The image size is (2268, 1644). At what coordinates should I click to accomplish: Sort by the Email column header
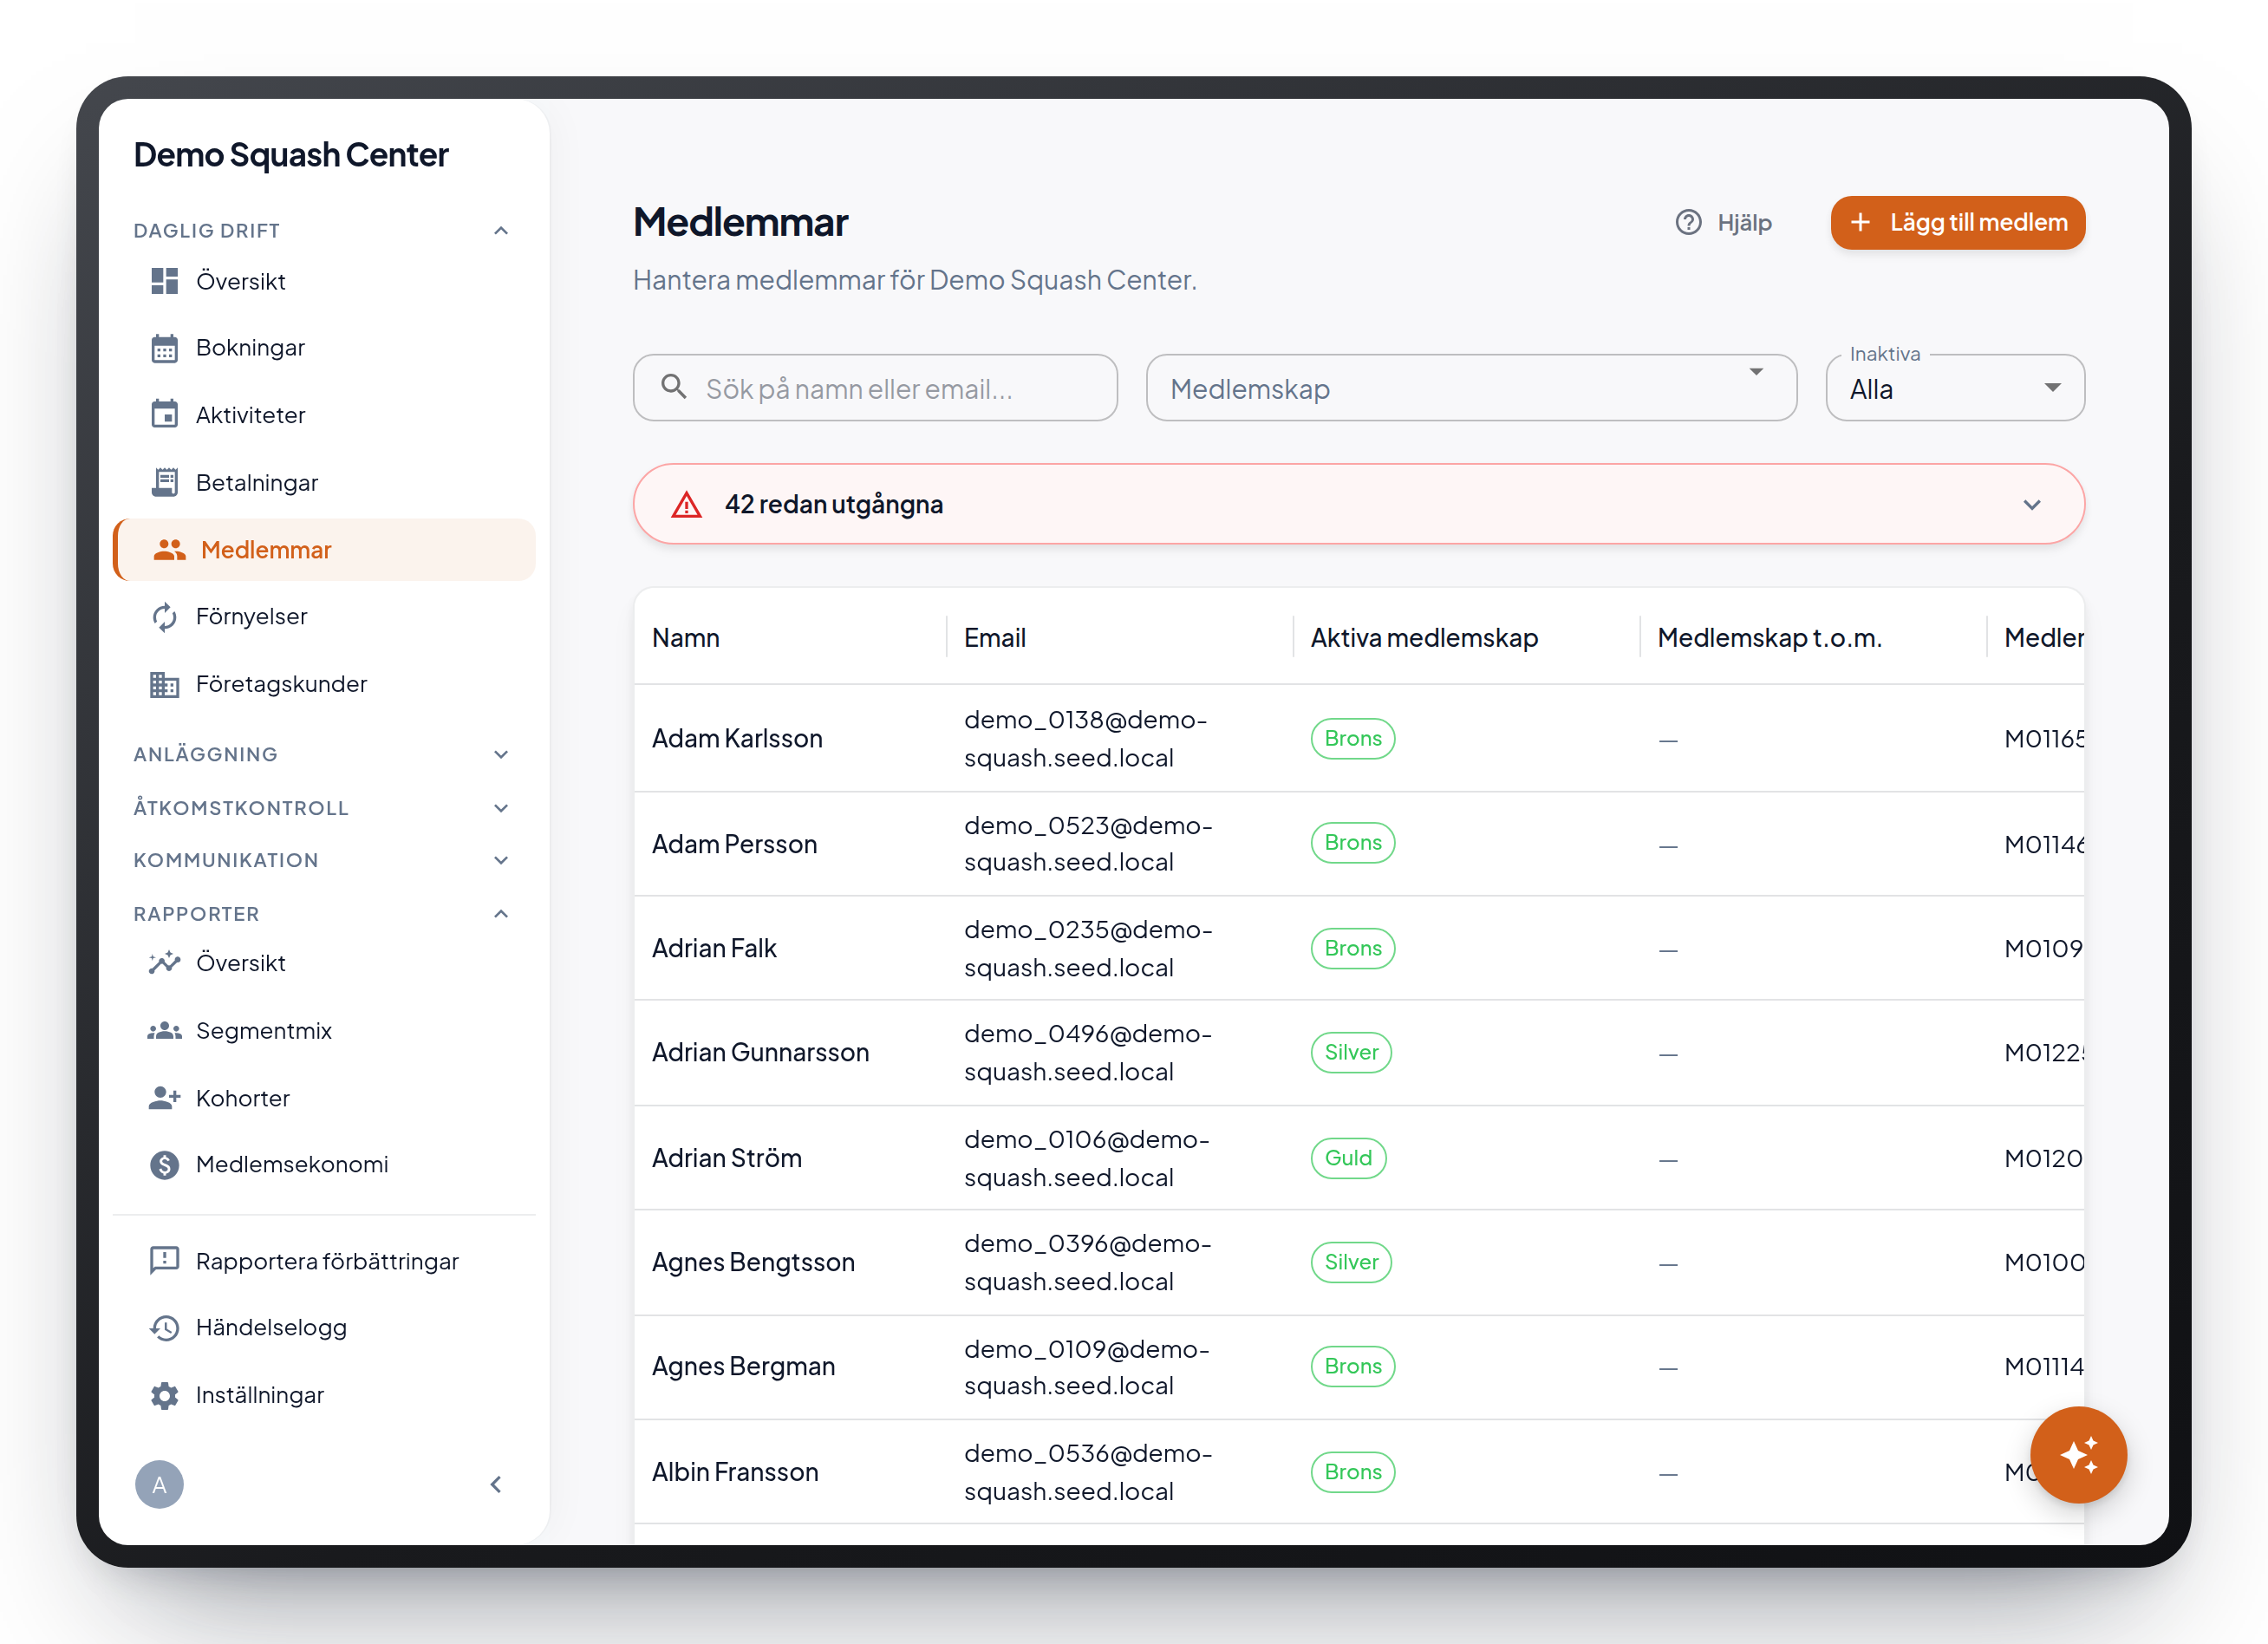[994, 637]
